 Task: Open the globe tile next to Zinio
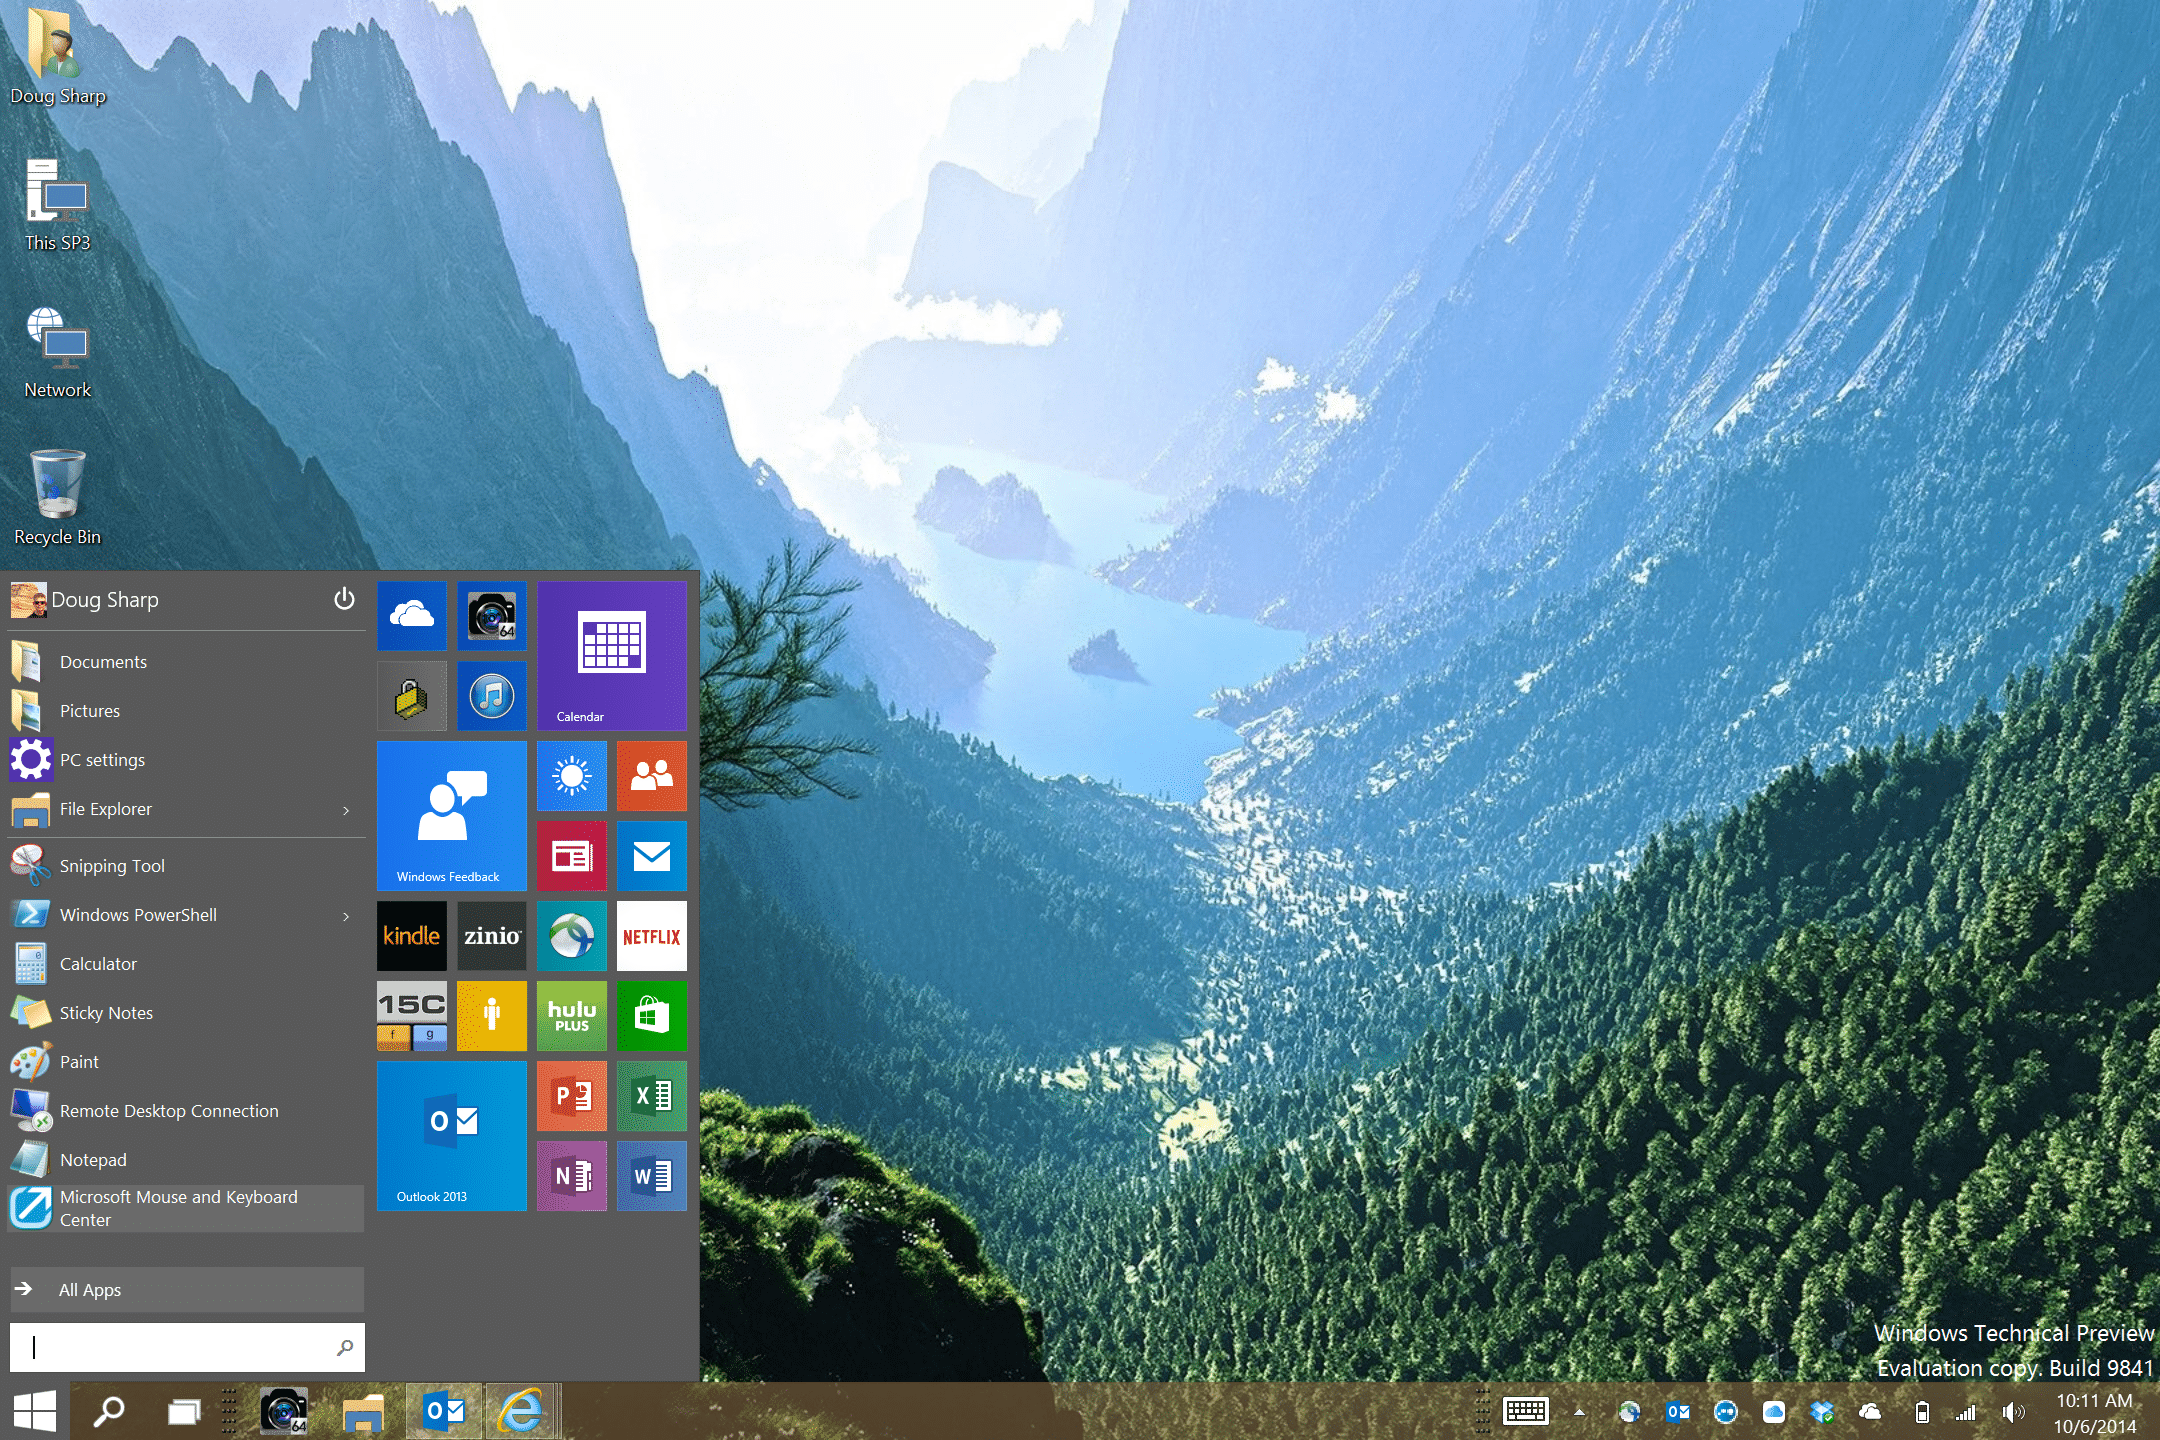click(571, 936)
